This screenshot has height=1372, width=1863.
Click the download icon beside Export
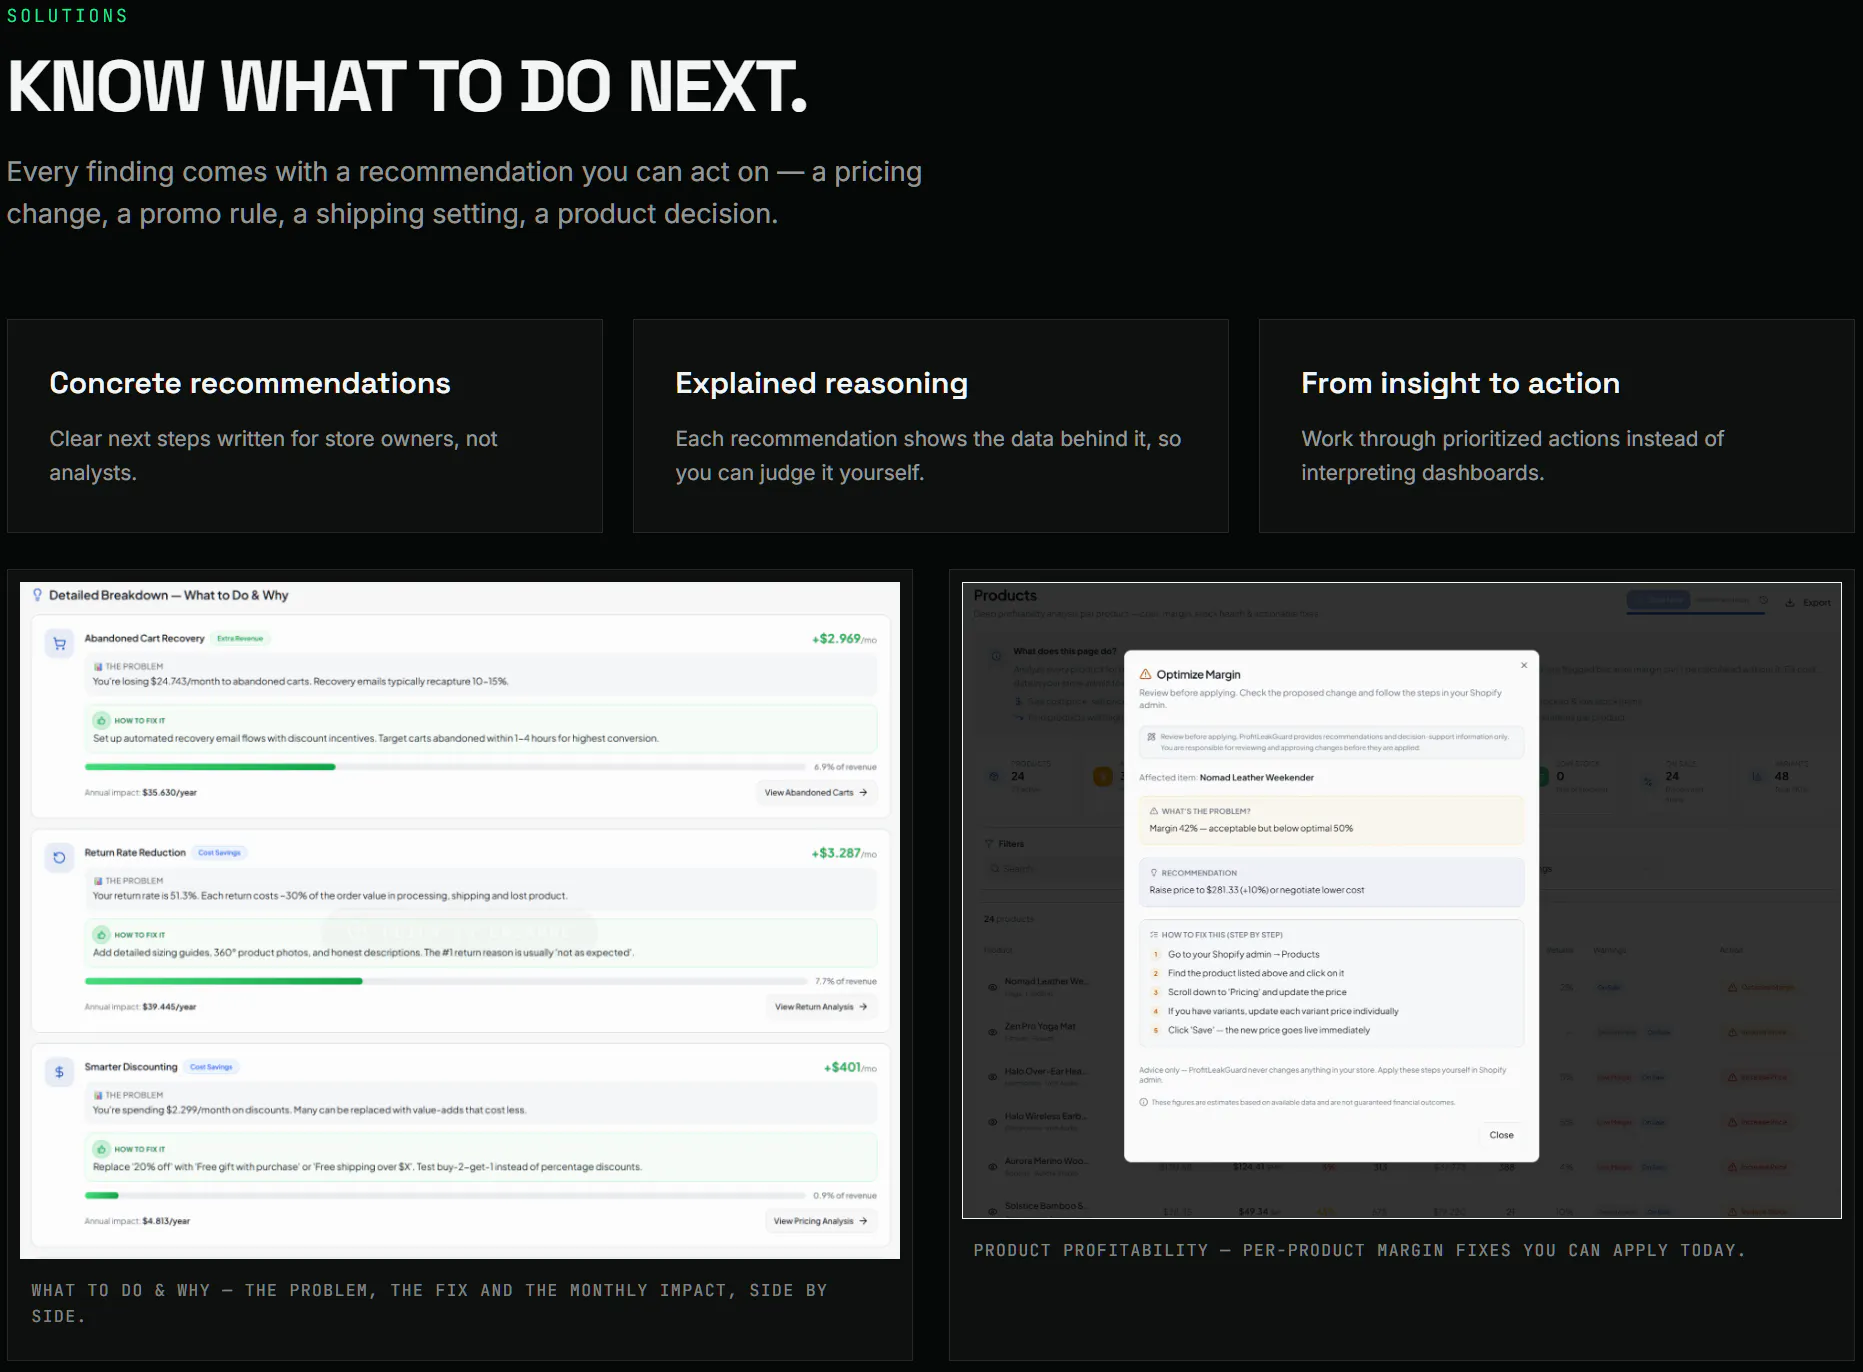1790,603
